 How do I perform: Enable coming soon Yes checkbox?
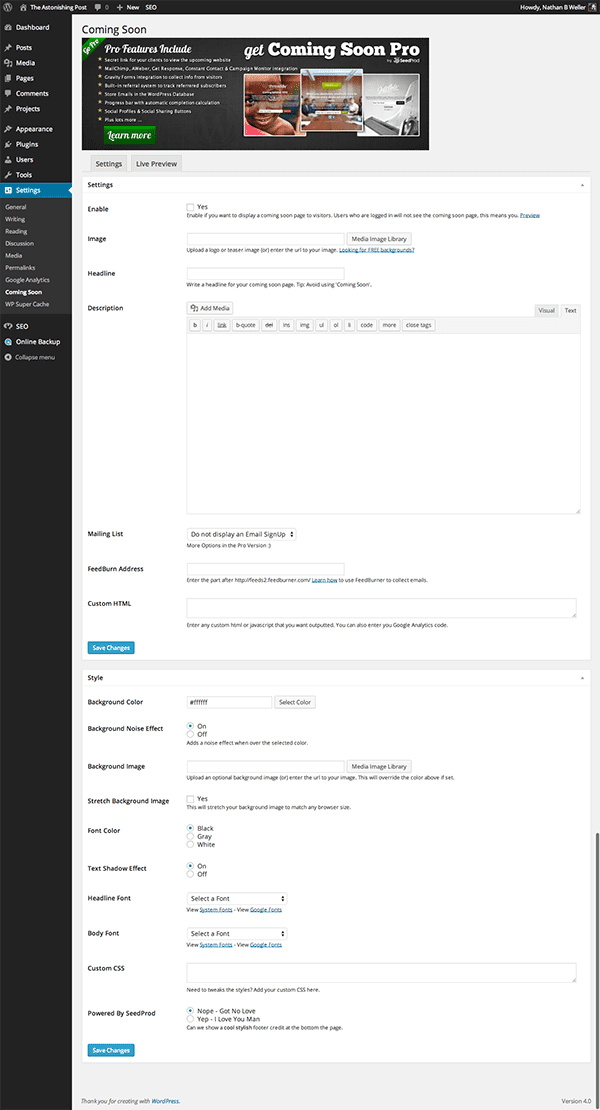tap(190, 207)
